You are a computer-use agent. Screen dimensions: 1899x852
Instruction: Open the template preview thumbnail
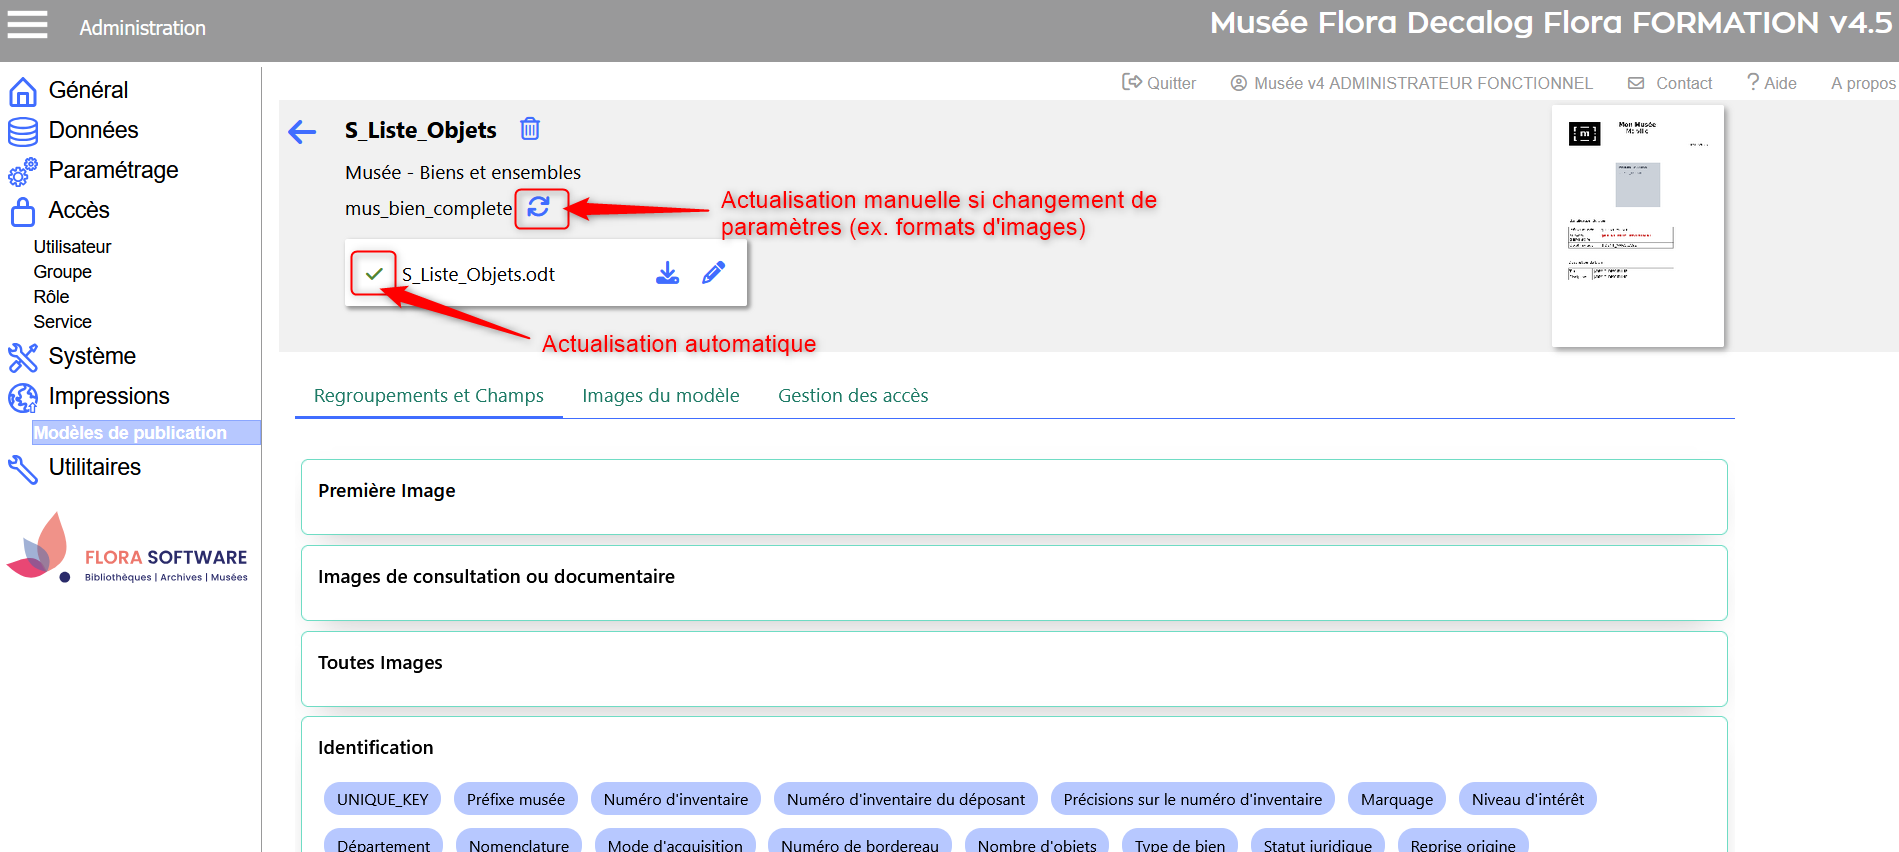(x=1637, y=226)
